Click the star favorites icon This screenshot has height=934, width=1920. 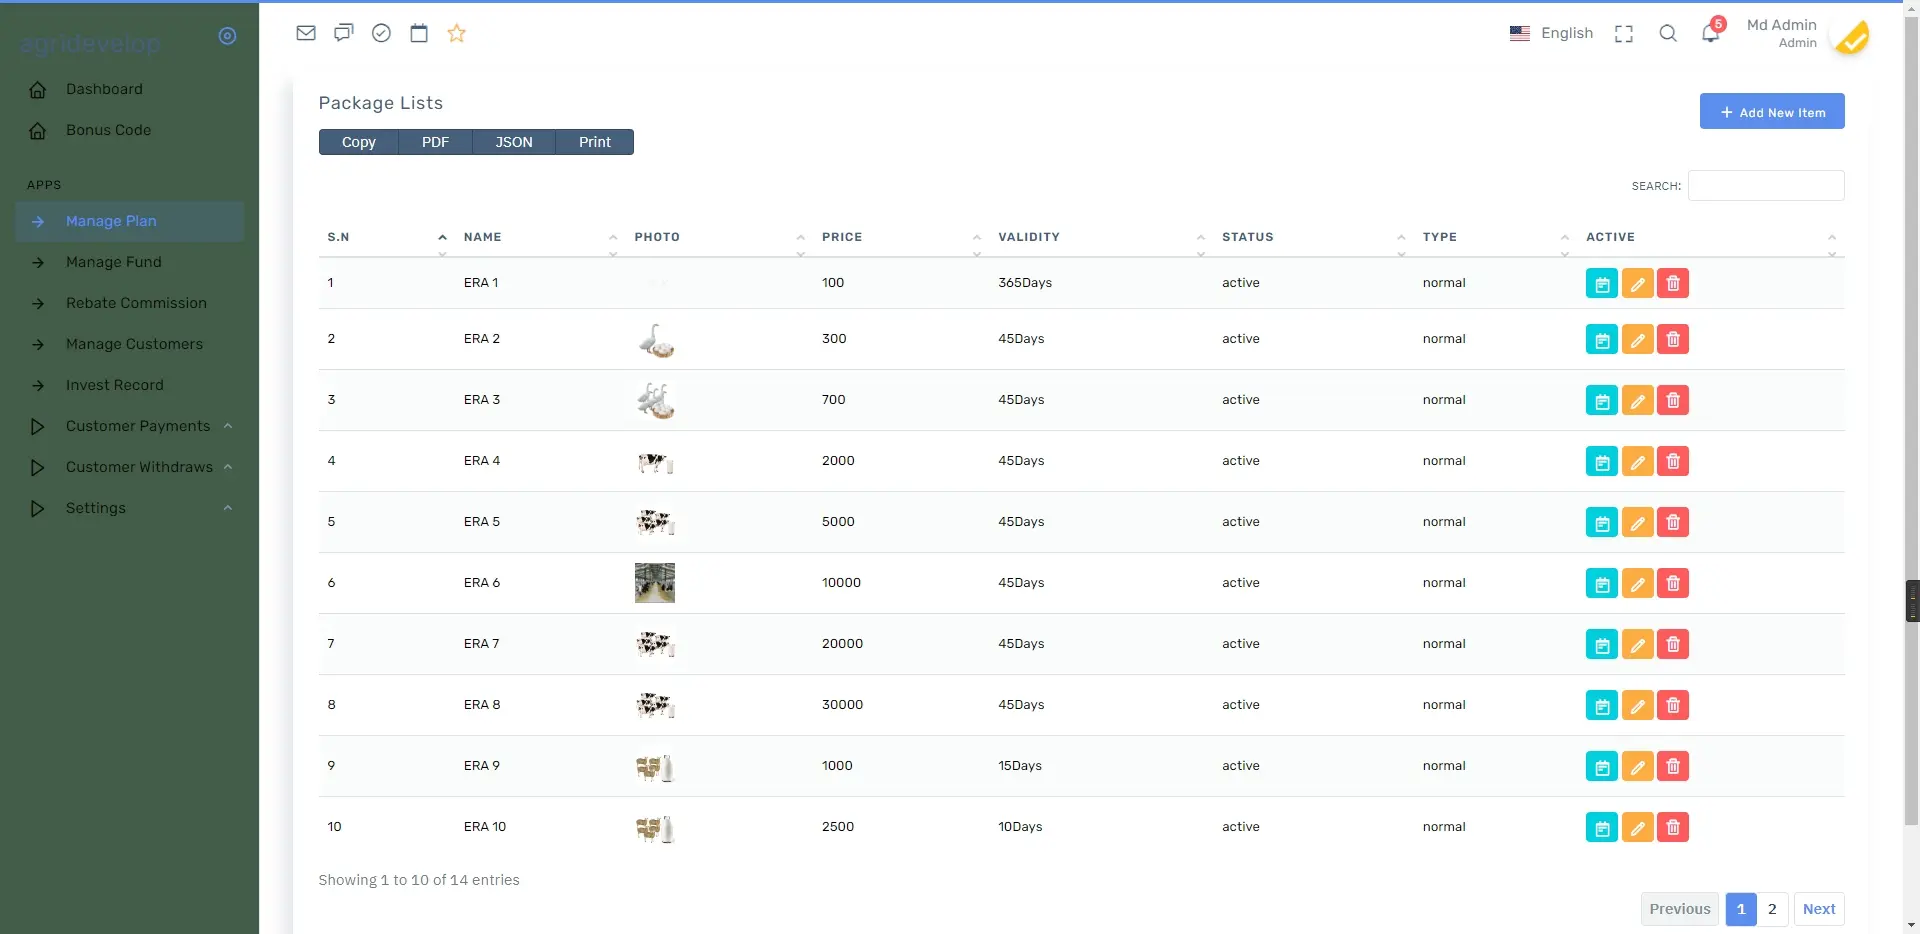(457, 33)
